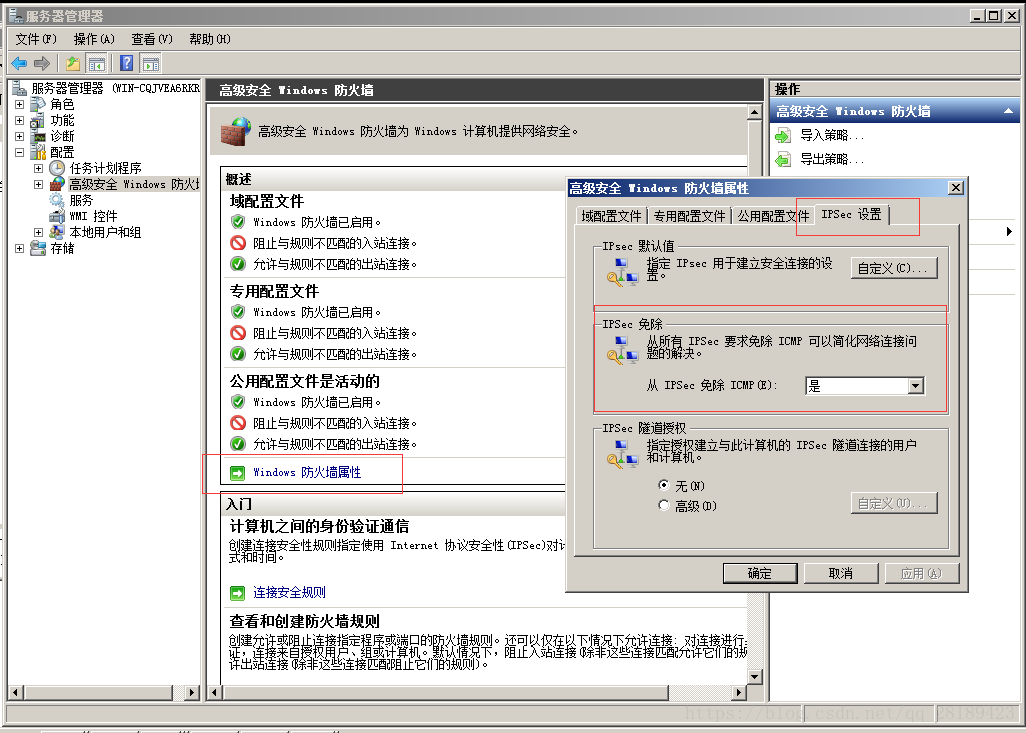Select 服务器管理器 root tree item
Screen dimensions: 1026x733
[x=115, y=88]
